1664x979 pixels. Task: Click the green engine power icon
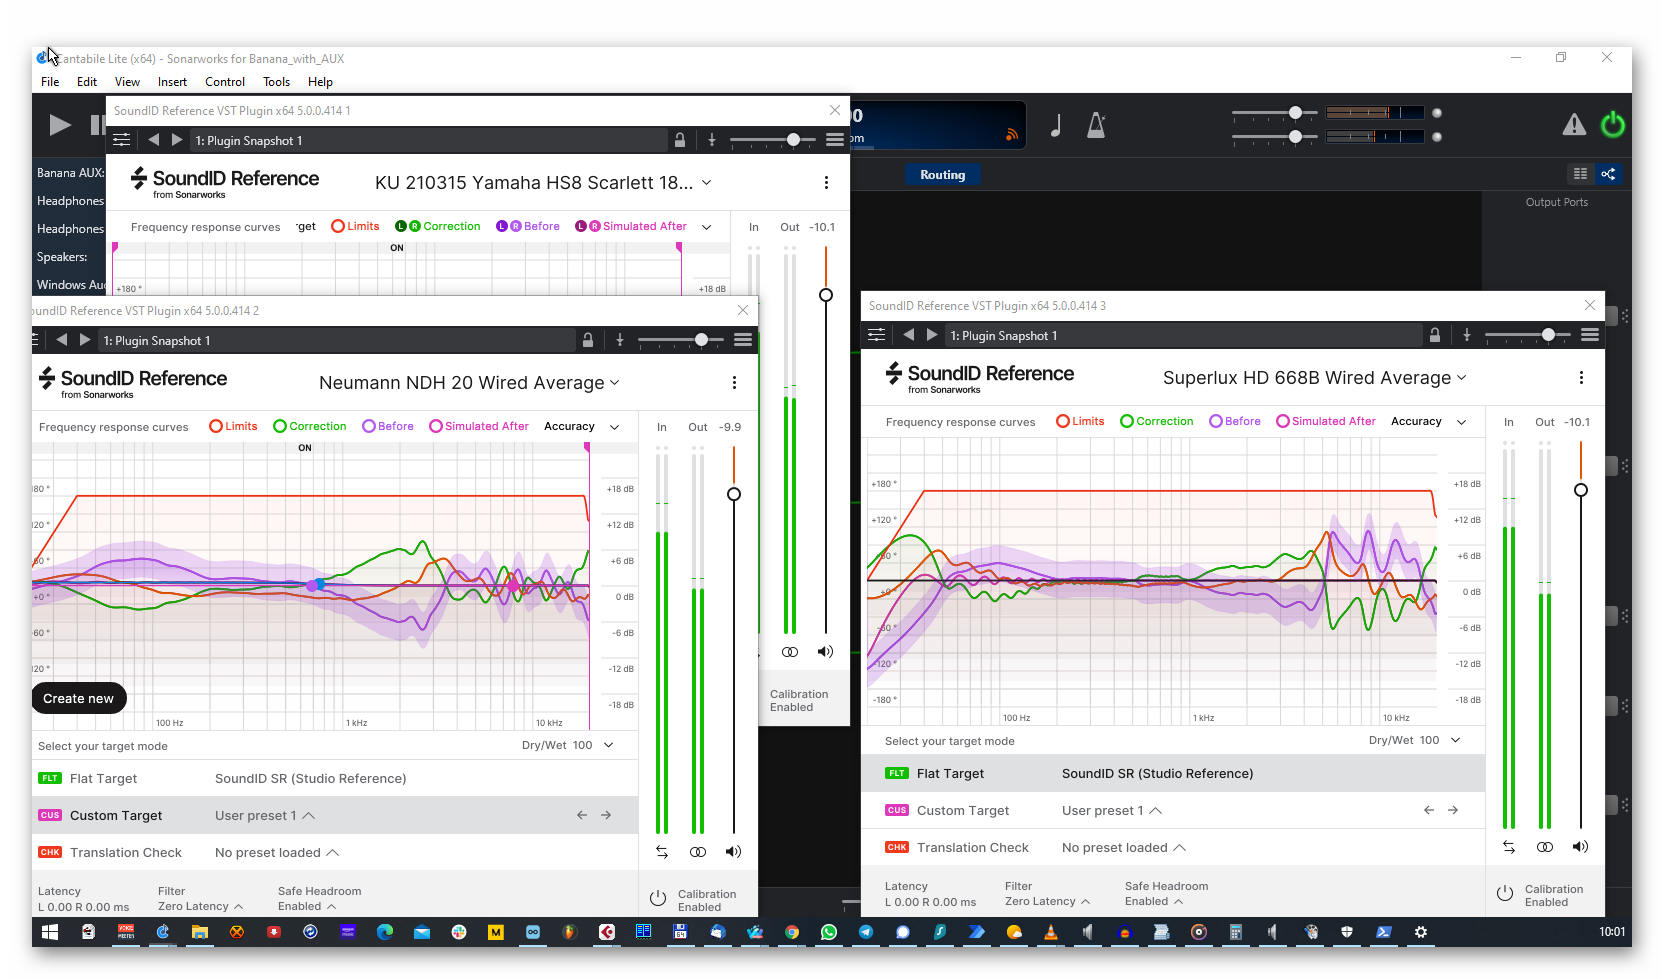[x=1612, y=125]
